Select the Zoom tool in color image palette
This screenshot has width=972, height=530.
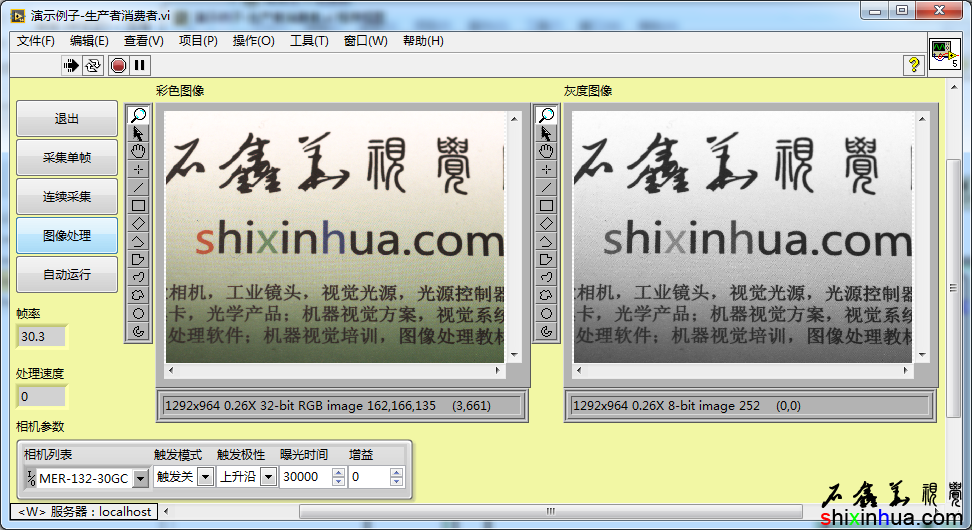[139, 115]
